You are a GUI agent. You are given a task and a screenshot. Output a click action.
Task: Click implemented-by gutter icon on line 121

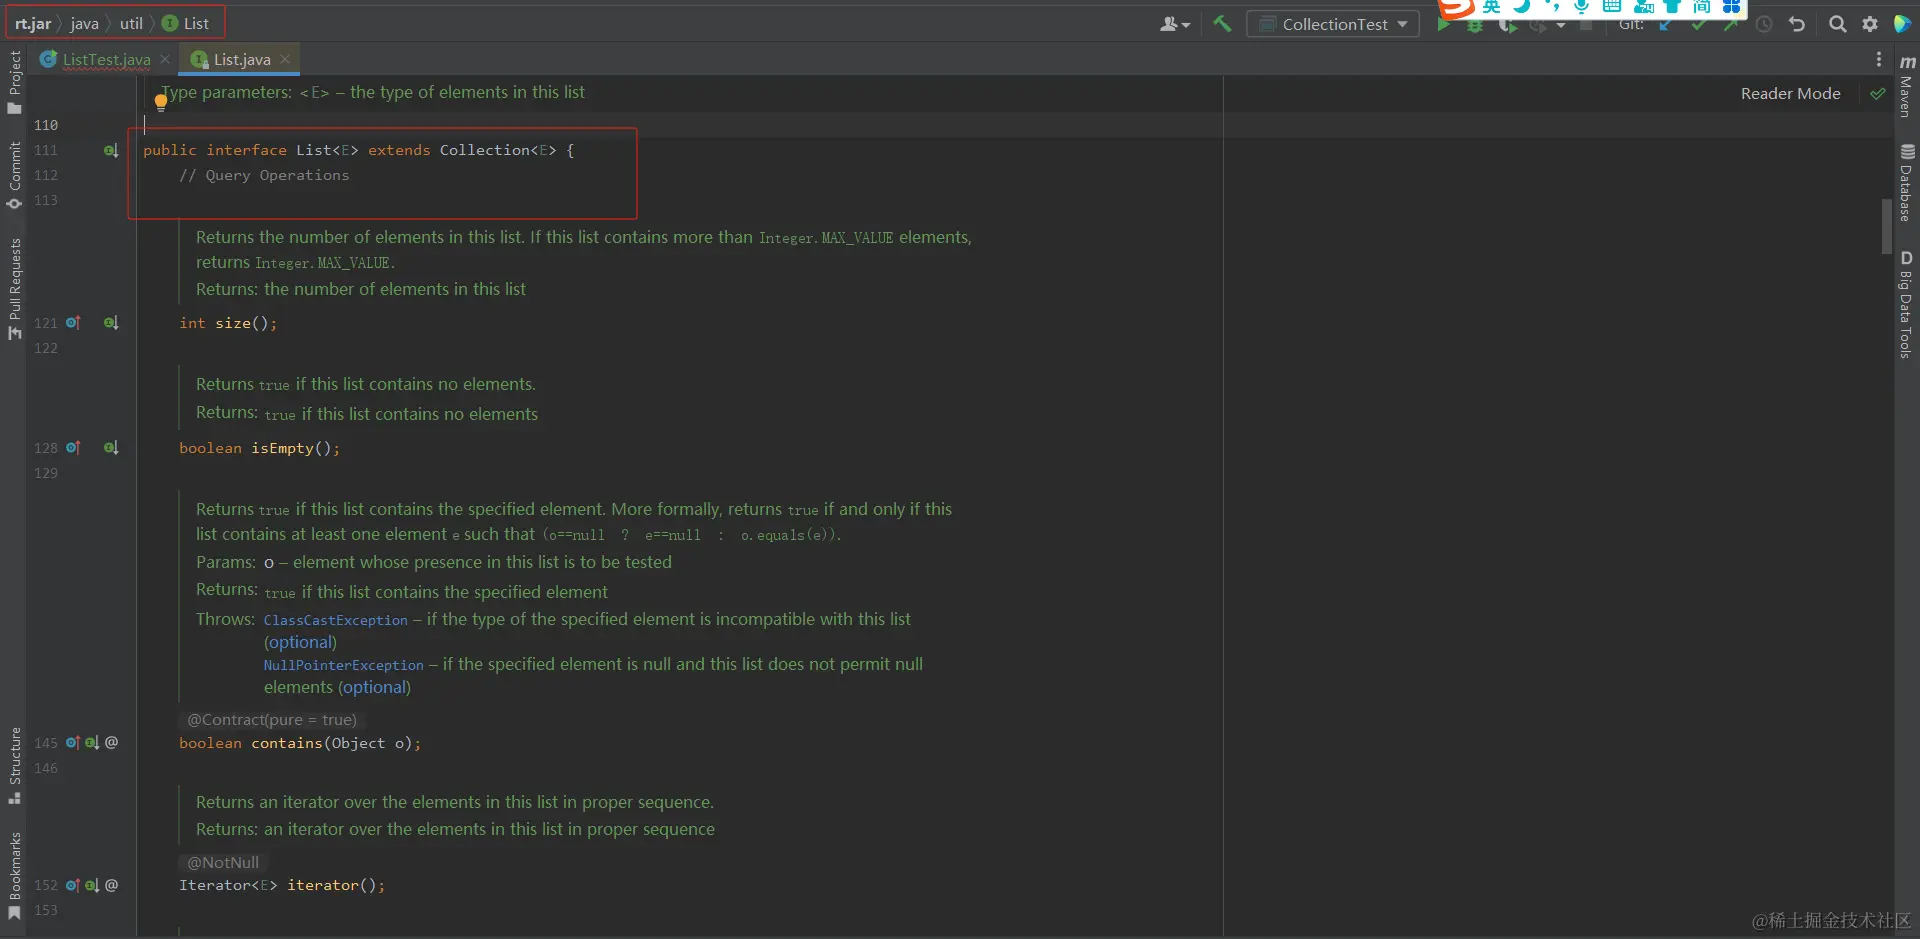[x=111, y=323]
